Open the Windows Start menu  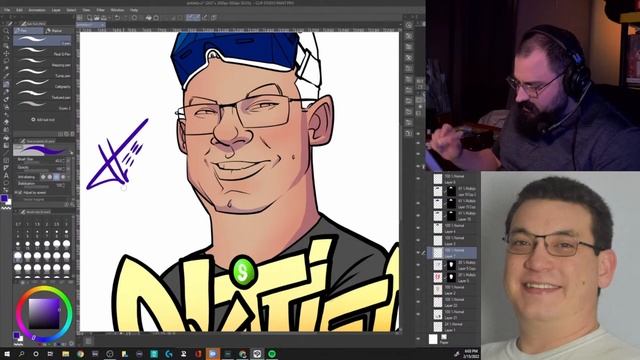pyautogui.click(x=7, y=354)
